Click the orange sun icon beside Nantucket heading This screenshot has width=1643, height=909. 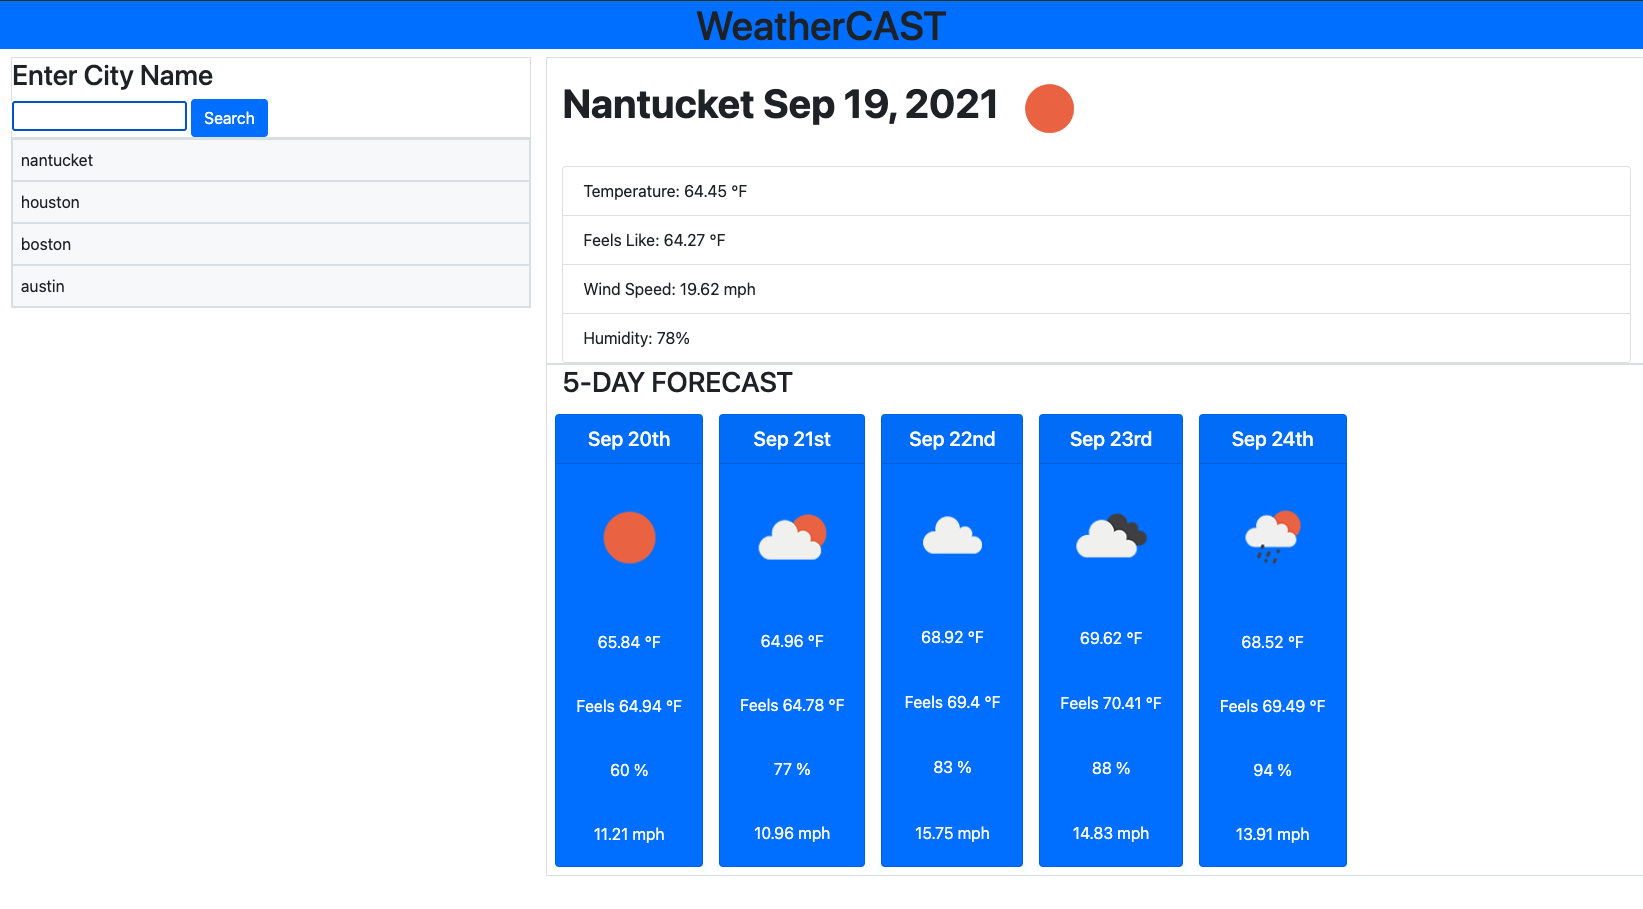click(1049, 108)
